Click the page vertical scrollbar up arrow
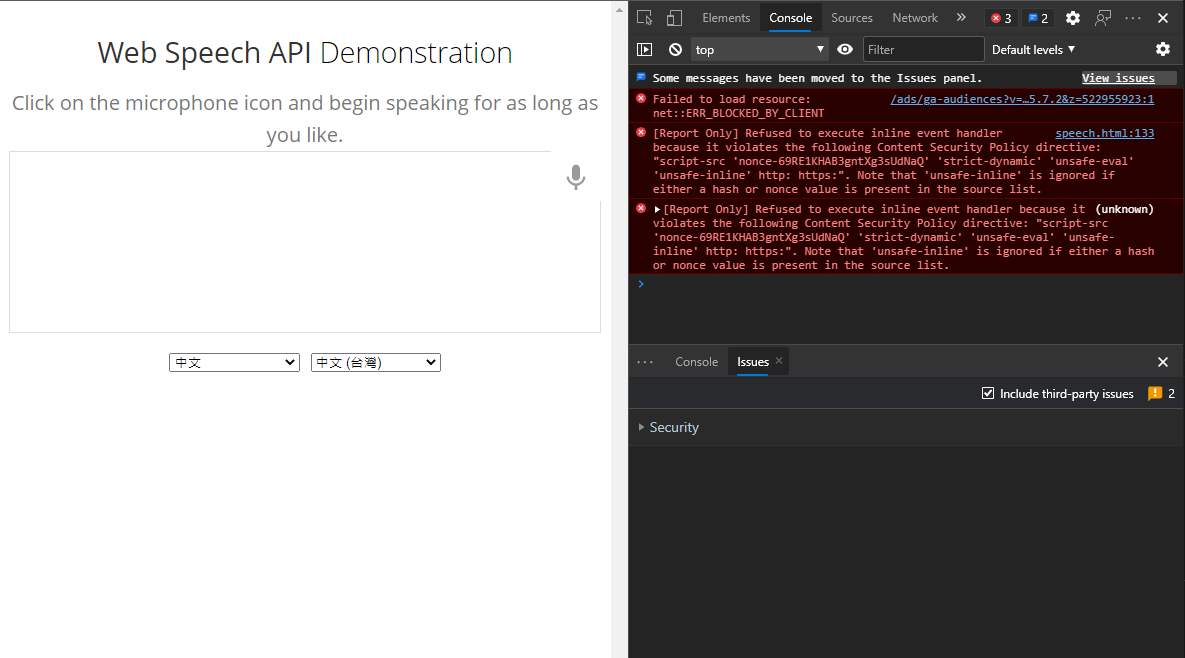This screenshot has height=658, width=1185. tap(620, 10)
